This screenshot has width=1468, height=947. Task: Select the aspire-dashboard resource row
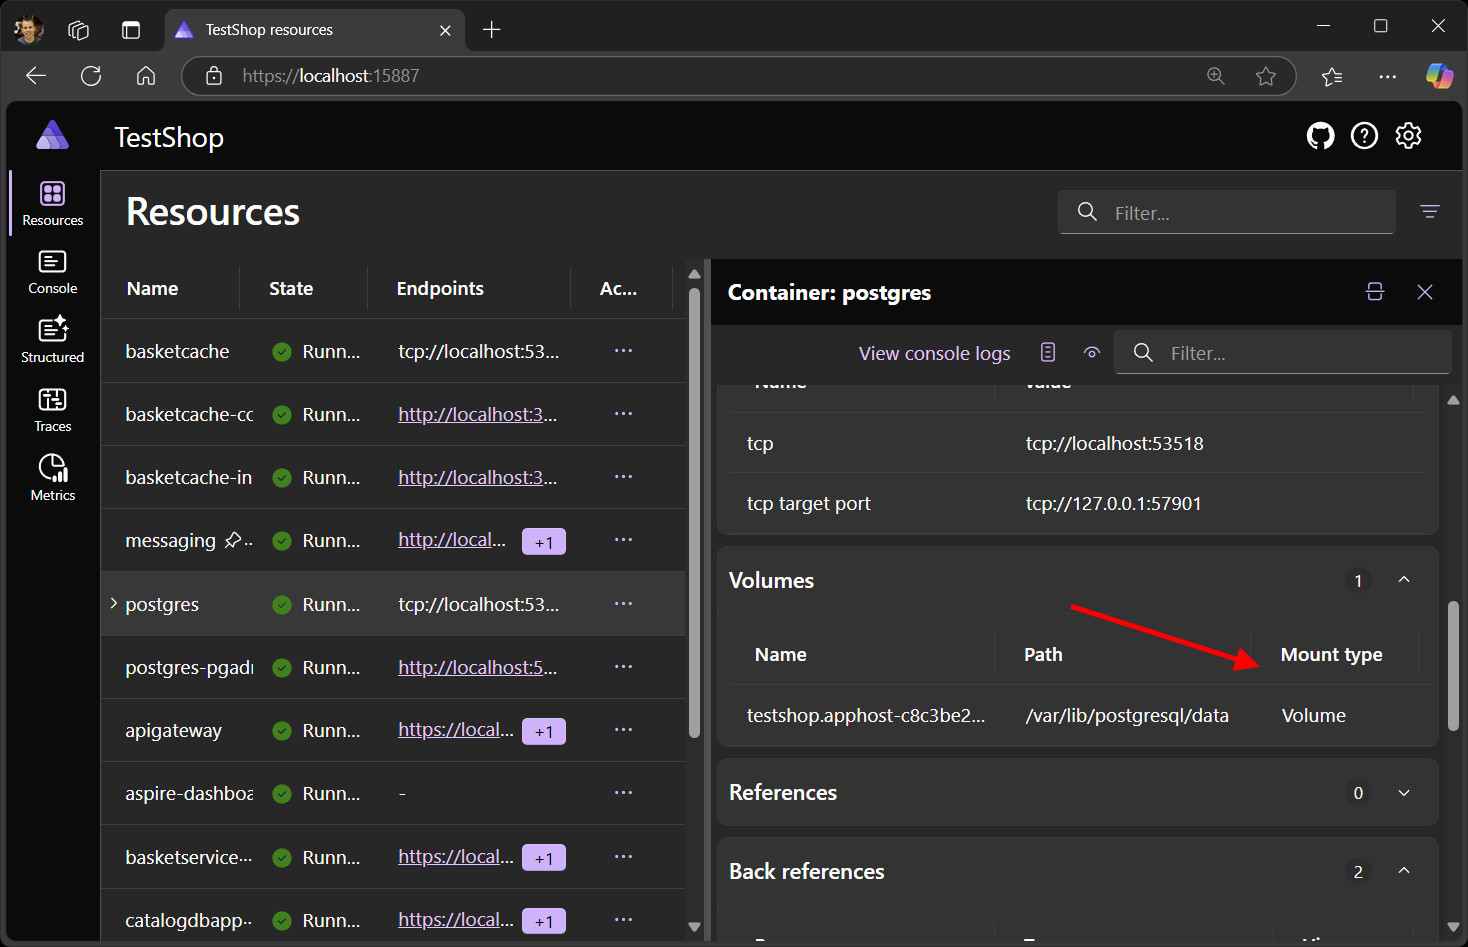click(x=393, y=793)
